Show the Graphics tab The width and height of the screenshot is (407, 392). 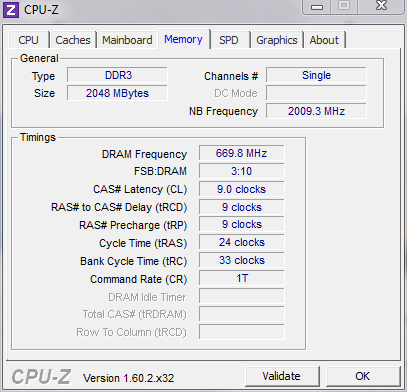[277, 40]
